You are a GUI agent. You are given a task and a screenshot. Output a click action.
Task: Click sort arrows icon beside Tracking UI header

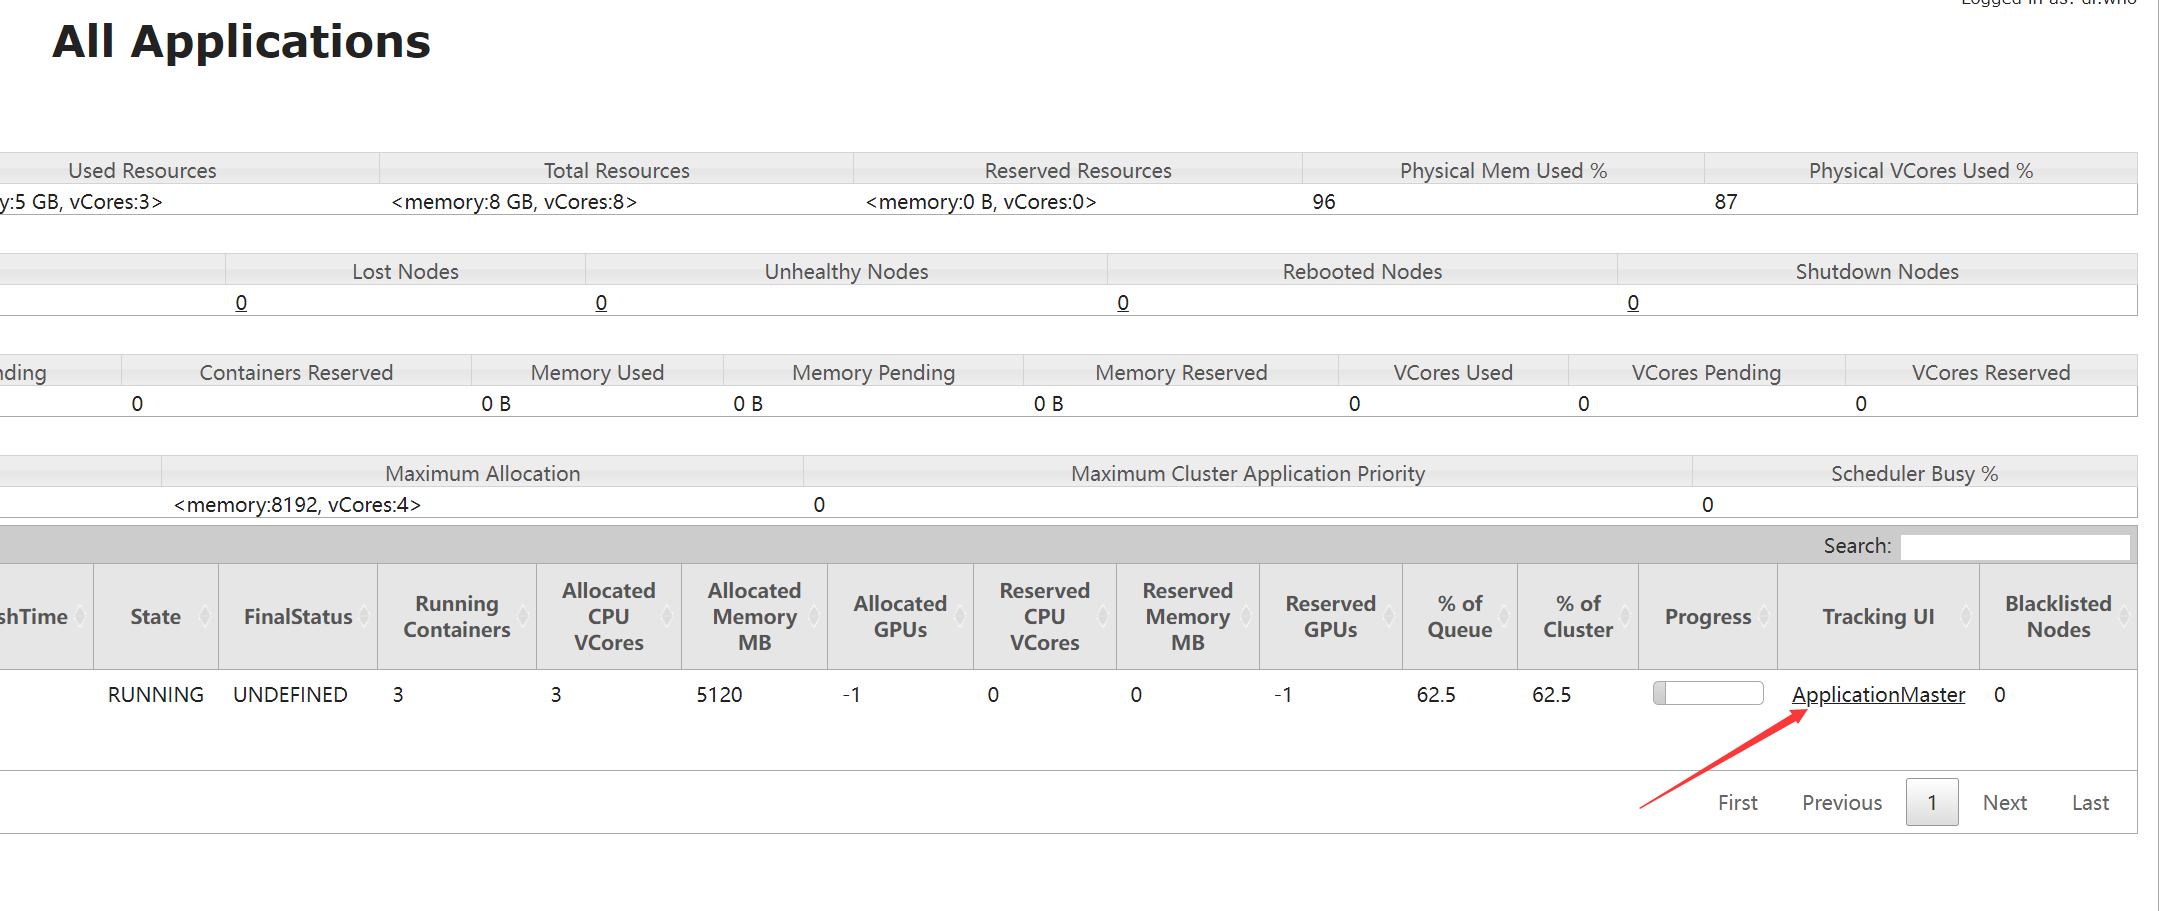(x=1966, y=617)
